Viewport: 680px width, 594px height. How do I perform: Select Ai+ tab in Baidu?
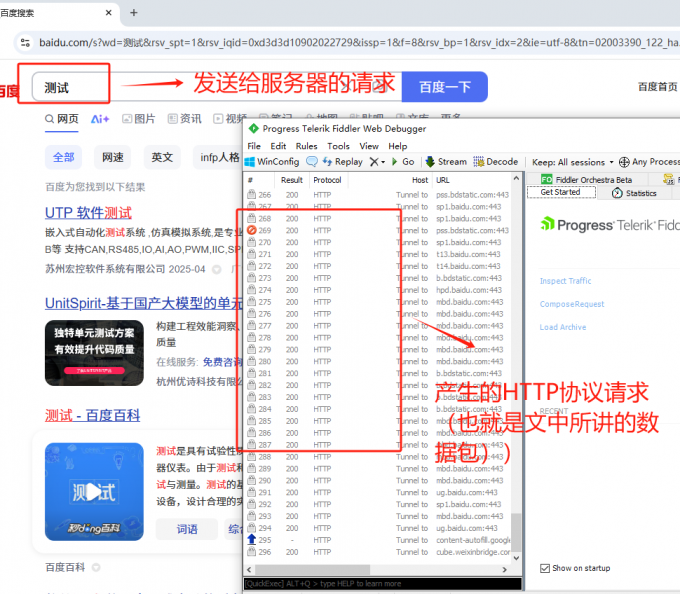coord(100,119)
